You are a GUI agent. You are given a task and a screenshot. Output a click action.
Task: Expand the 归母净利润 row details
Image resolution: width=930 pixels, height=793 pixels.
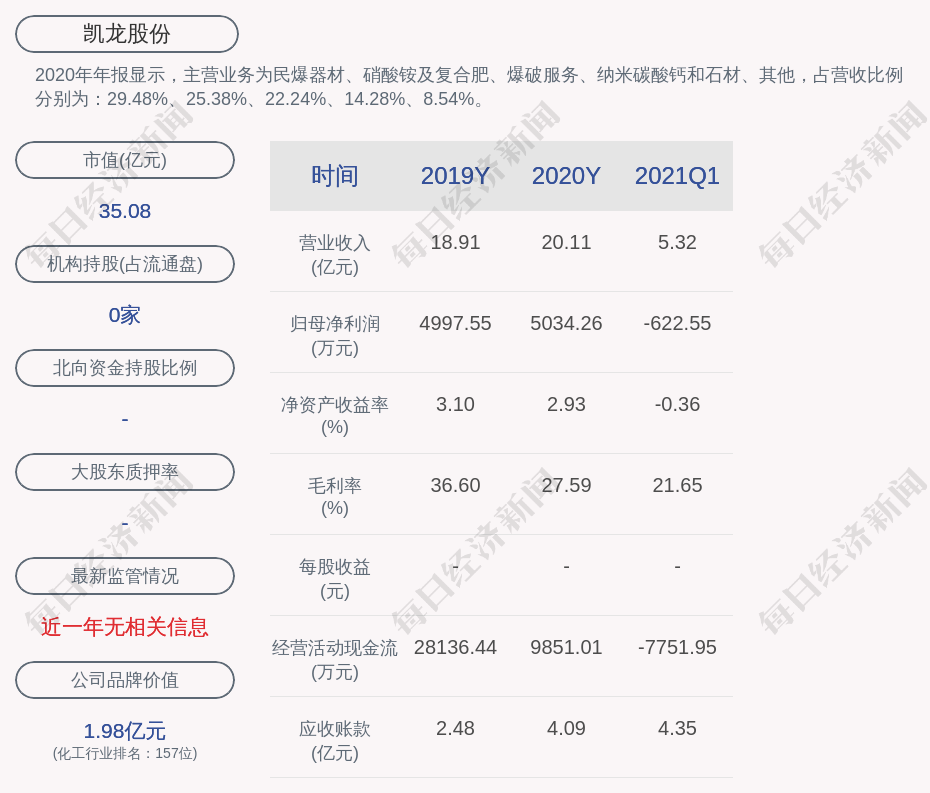click(333, 335)
